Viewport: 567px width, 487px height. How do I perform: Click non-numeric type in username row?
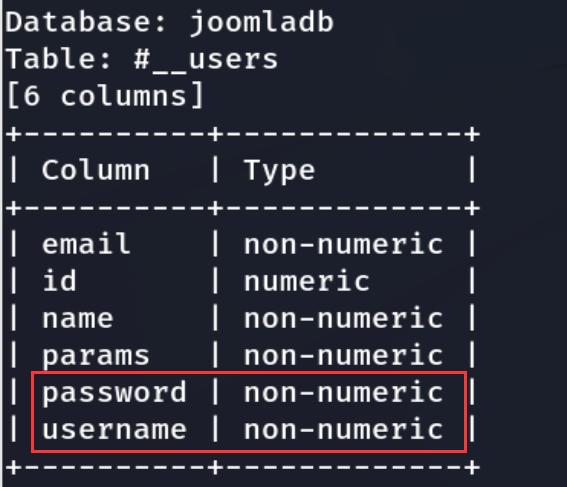tap(344, 430)
